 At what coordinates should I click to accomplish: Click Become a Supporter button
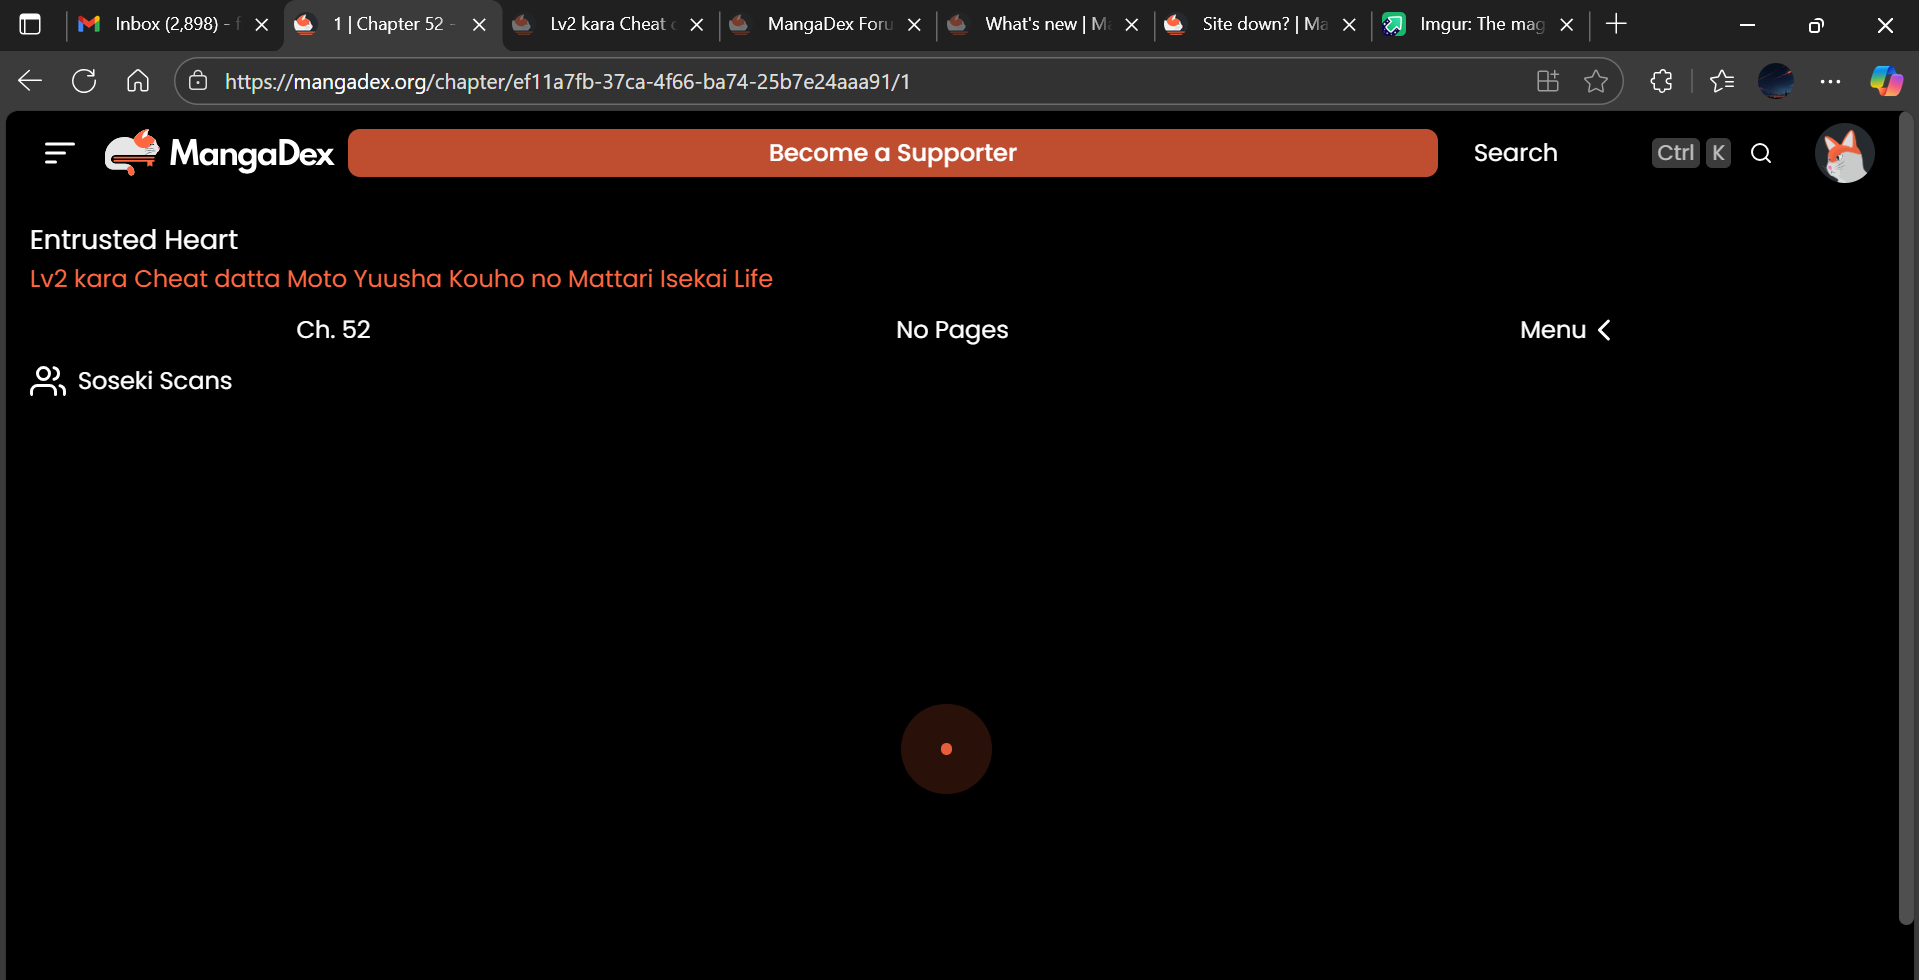tap(892, 153)
